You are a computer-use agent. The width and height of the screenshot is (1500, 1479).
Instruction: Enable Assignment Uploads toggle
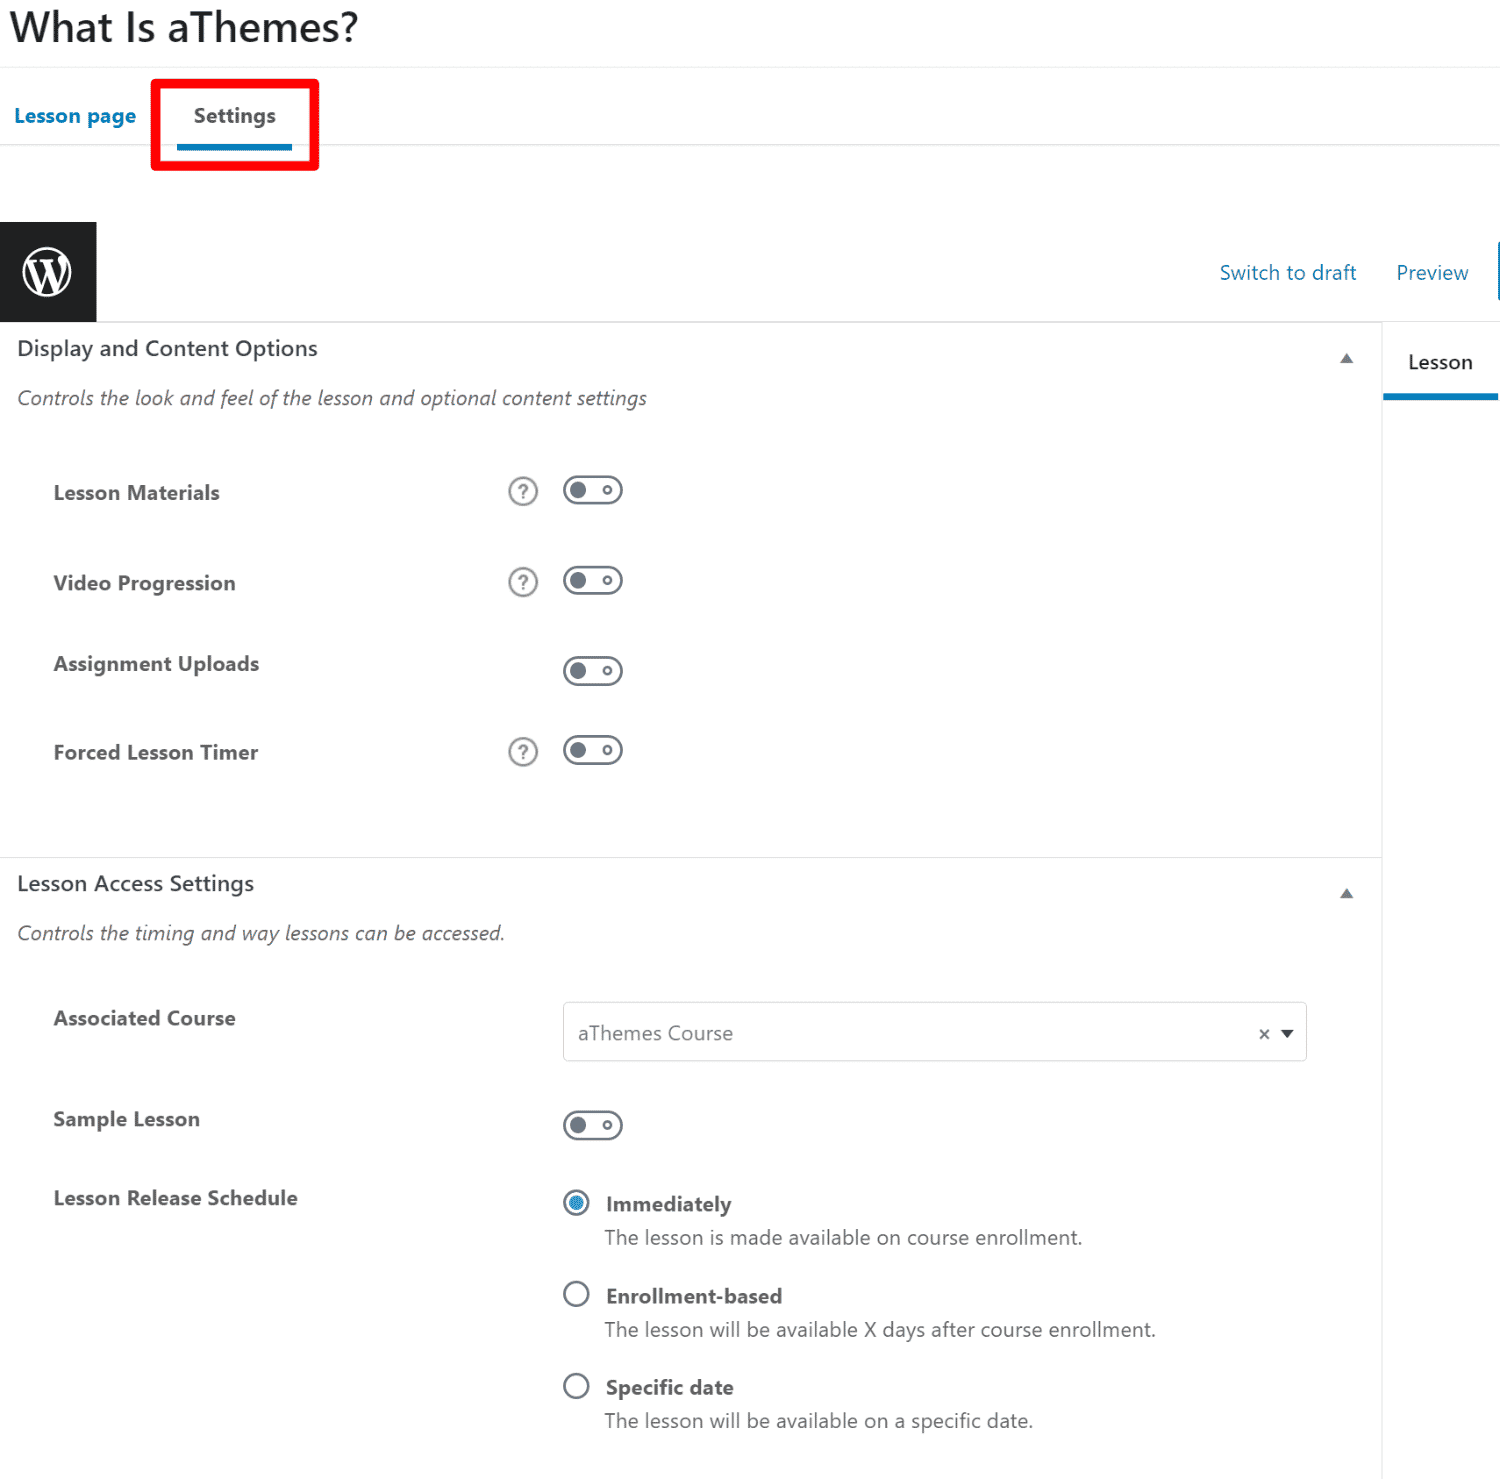tap(593, 670)
